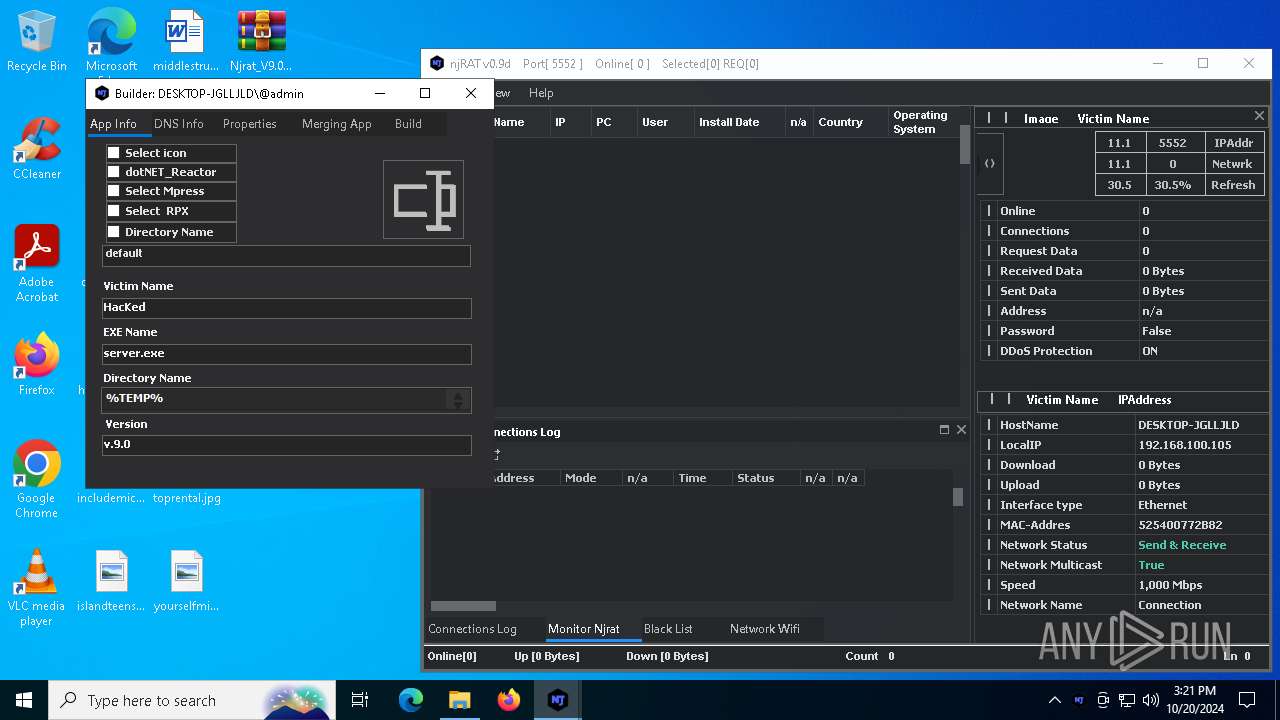Click the builder server icon preview box
The height and width of the screenshot is (720, 1280).
click(x=423, y=199)
